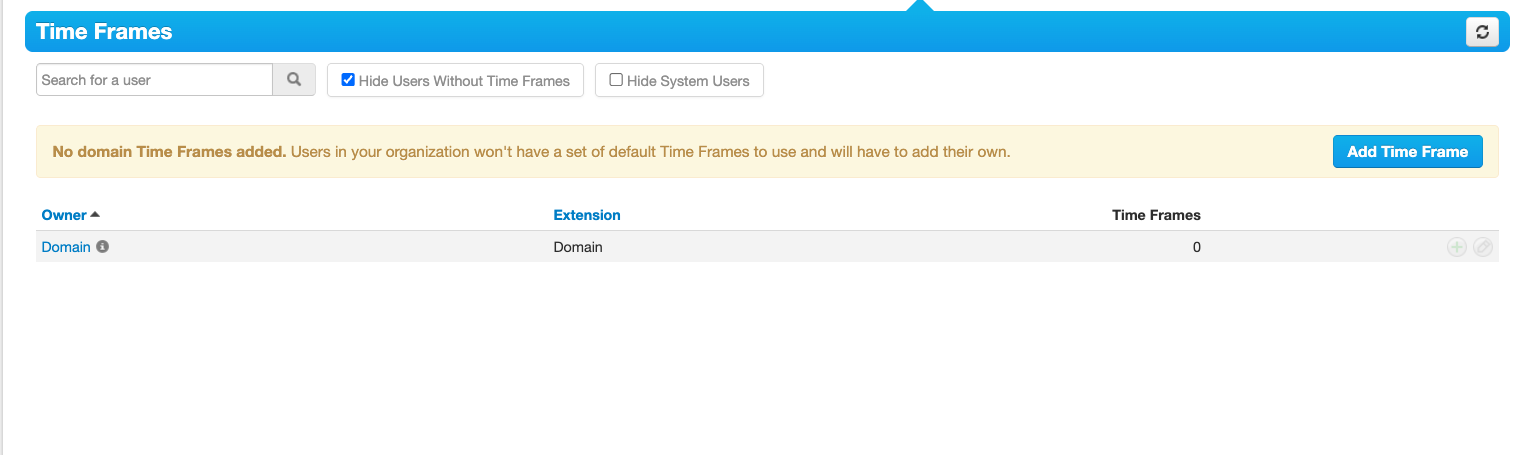Enable Hide System Users checkbox
Image resolution: width=1527 pixels, height=455 pixels.
[x=616, y=80]
